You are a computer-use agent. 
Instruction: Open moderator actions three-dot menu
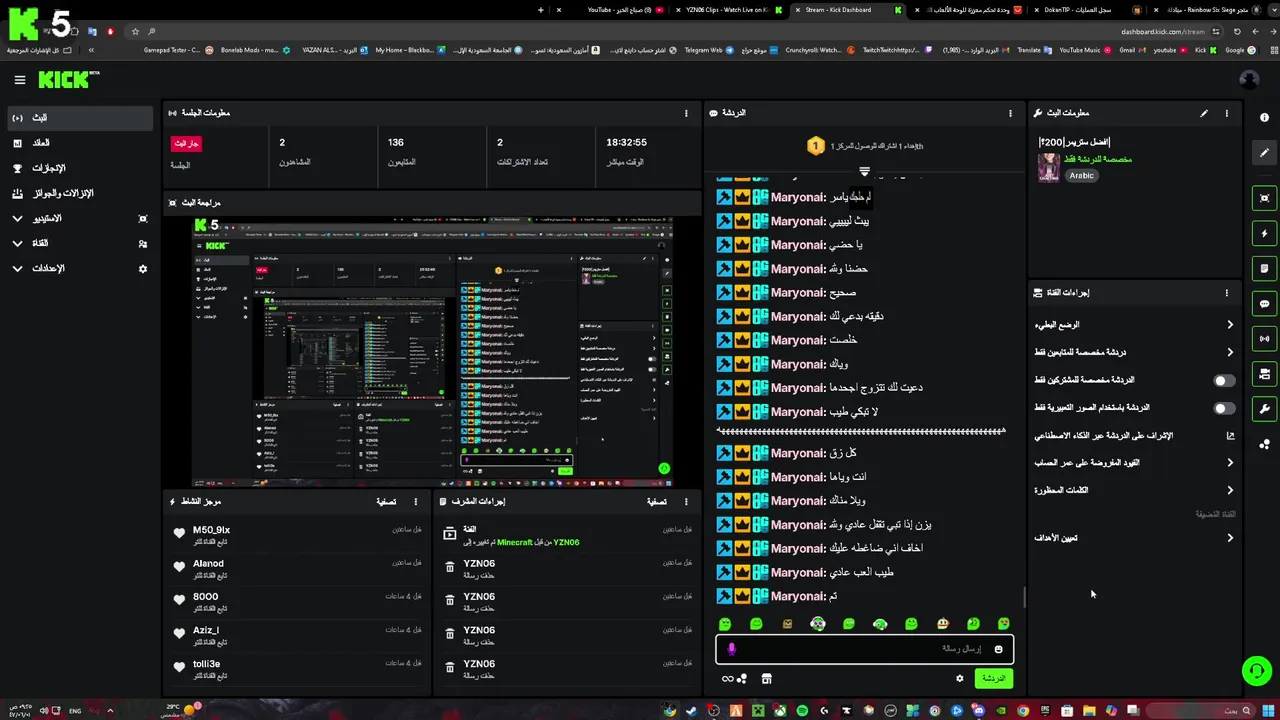pyautogui.click(x=686, y=501)
